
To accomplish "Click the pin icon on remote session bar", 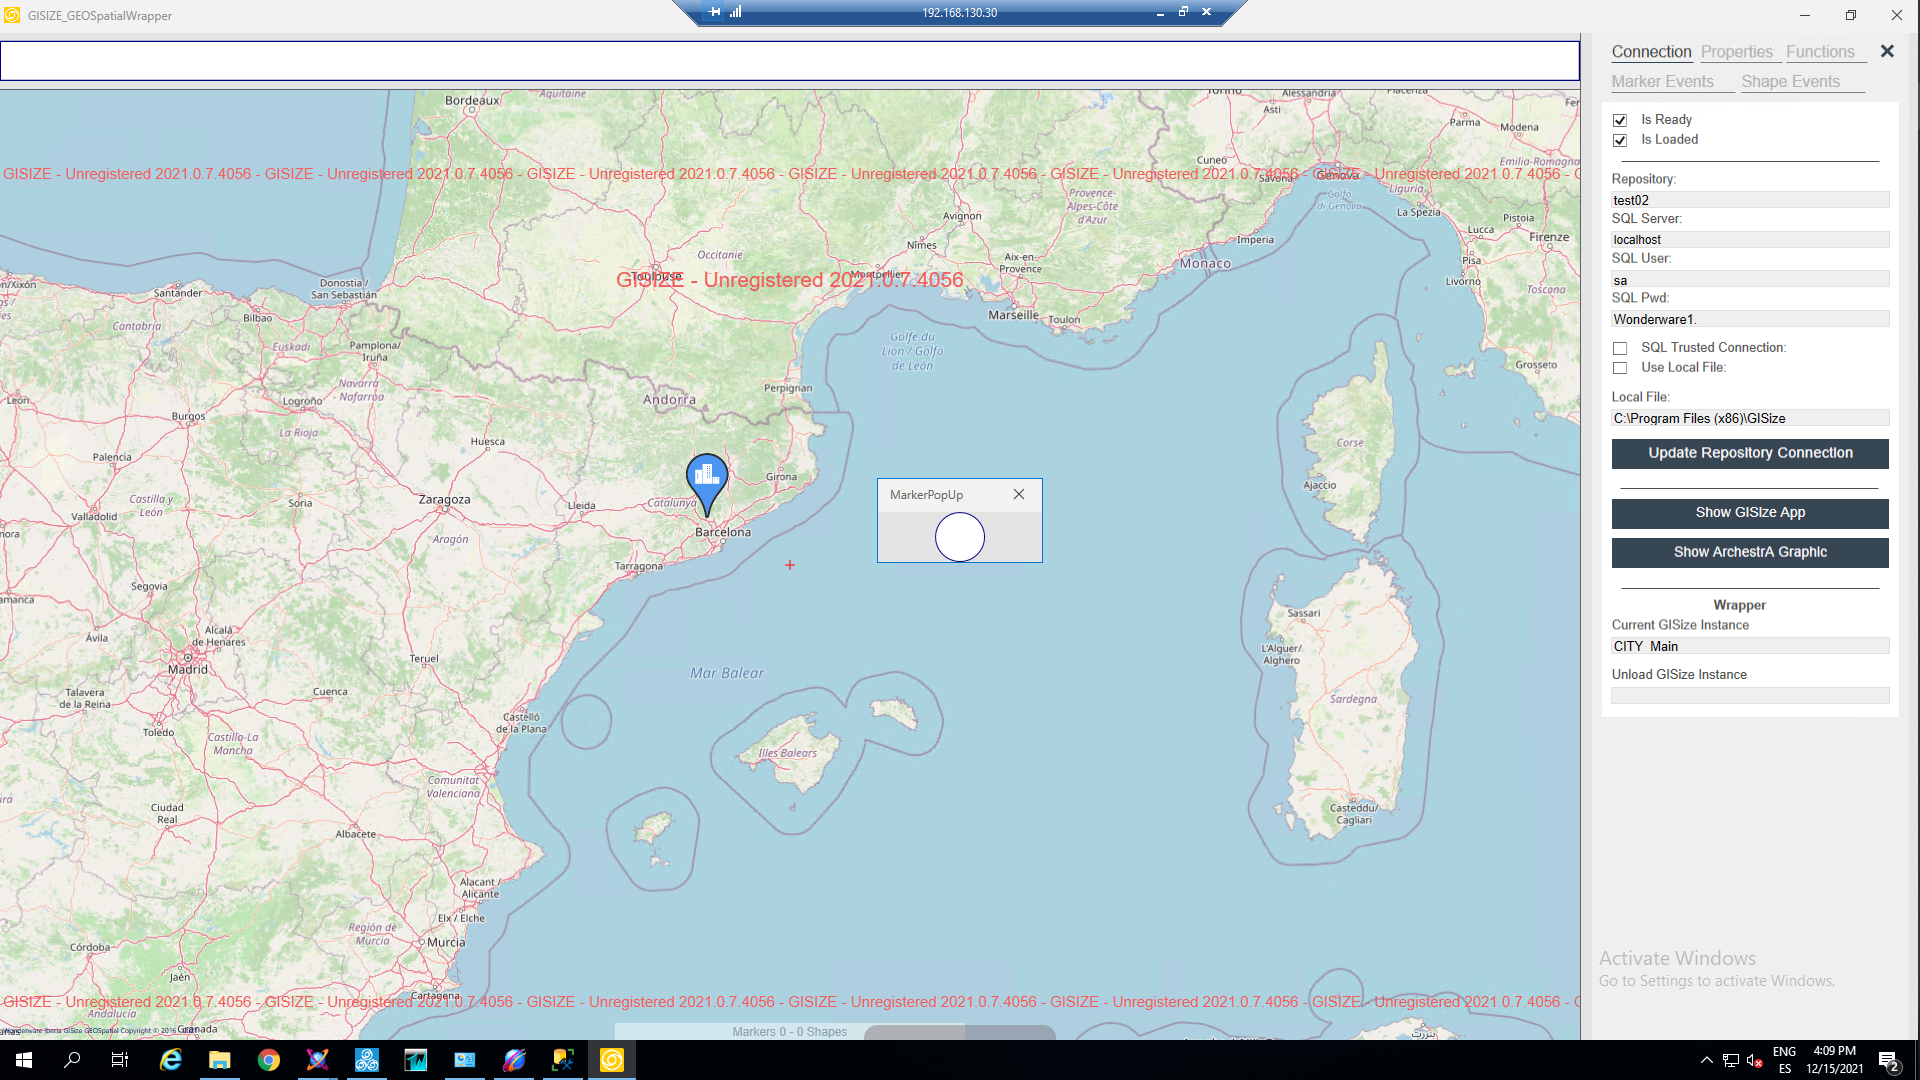I will [x=714, y=12].
